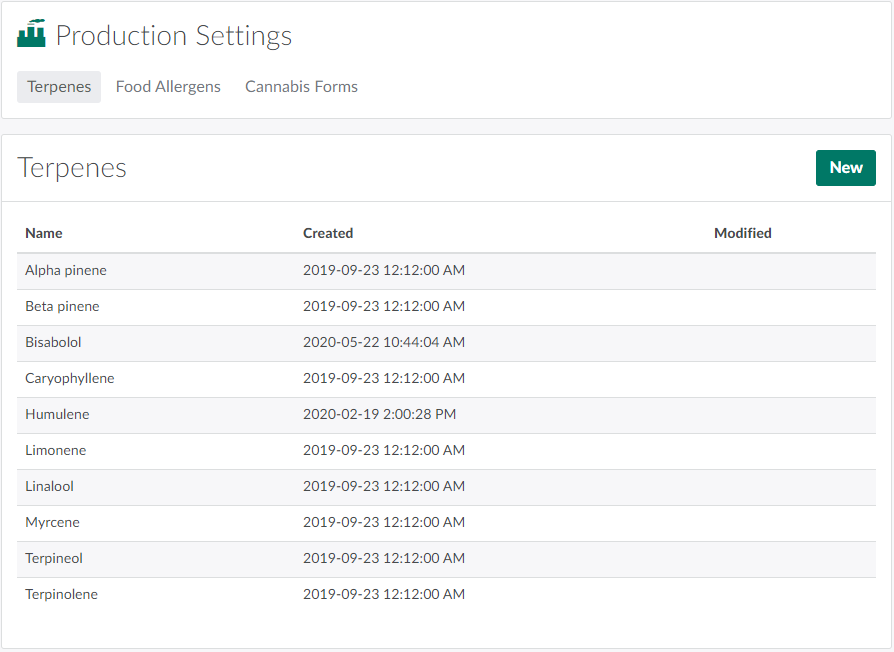Click the Humulene terpene row
This screenshot has width=894, height=652.
point(57,414)
